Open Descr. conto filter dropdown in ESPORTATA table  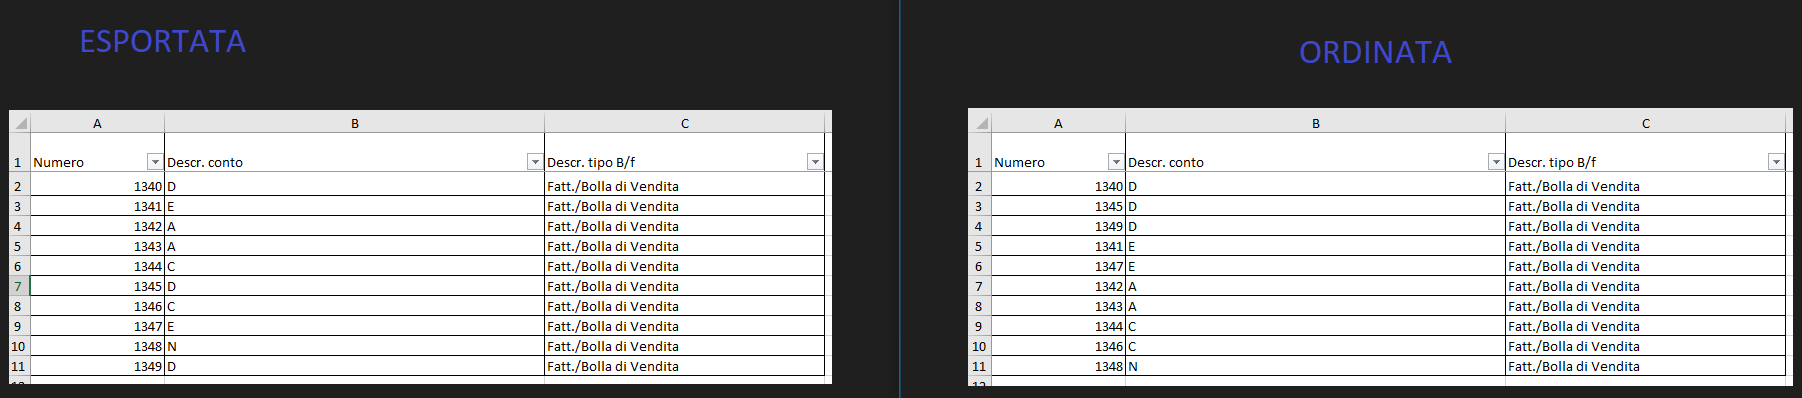point(535,162)
